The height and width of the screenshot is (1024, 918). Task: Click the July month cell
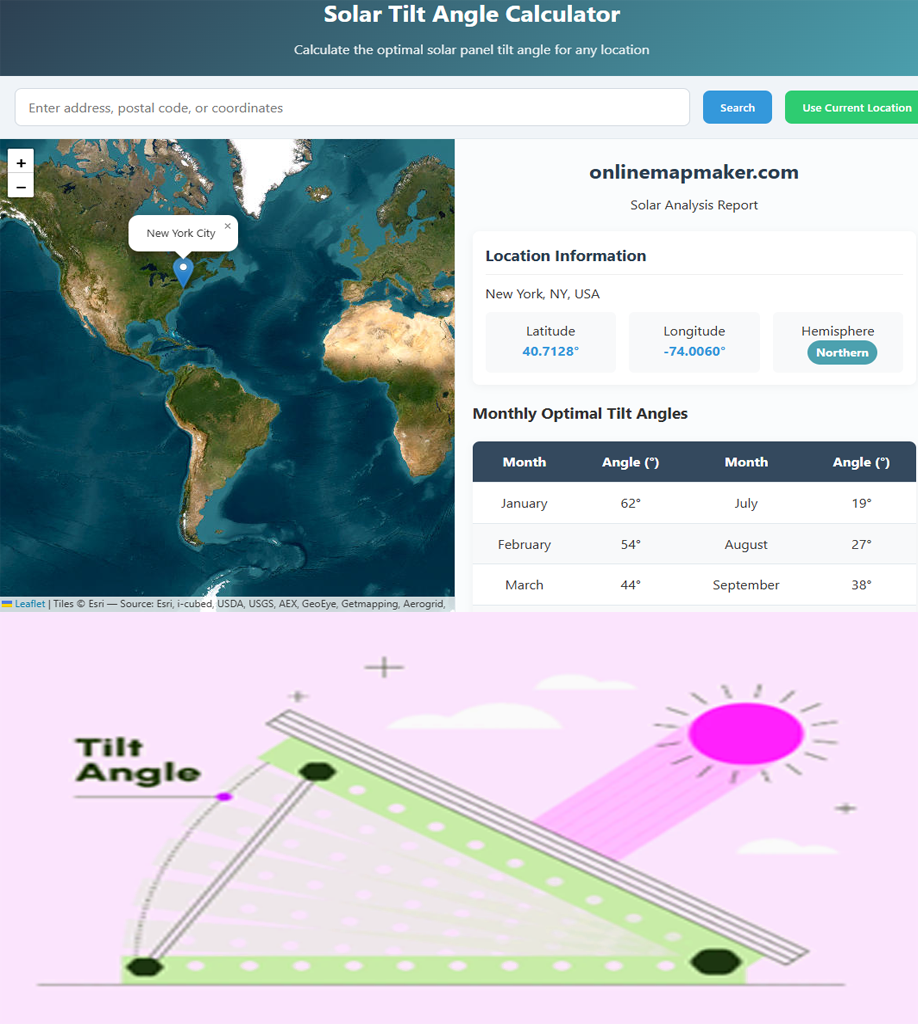point(746,504)
